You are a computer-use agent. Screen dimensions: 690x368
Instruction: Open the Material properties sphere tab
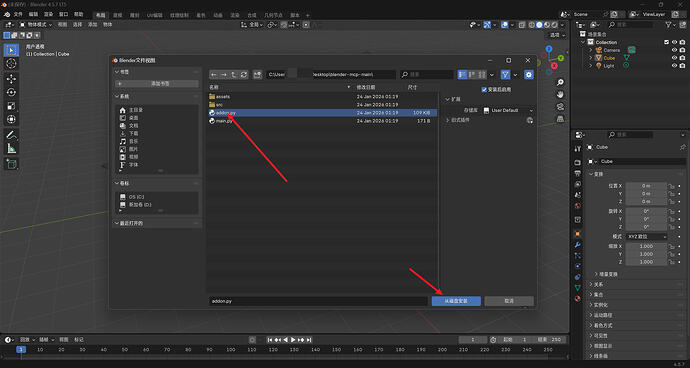click(x=578, y=298)
